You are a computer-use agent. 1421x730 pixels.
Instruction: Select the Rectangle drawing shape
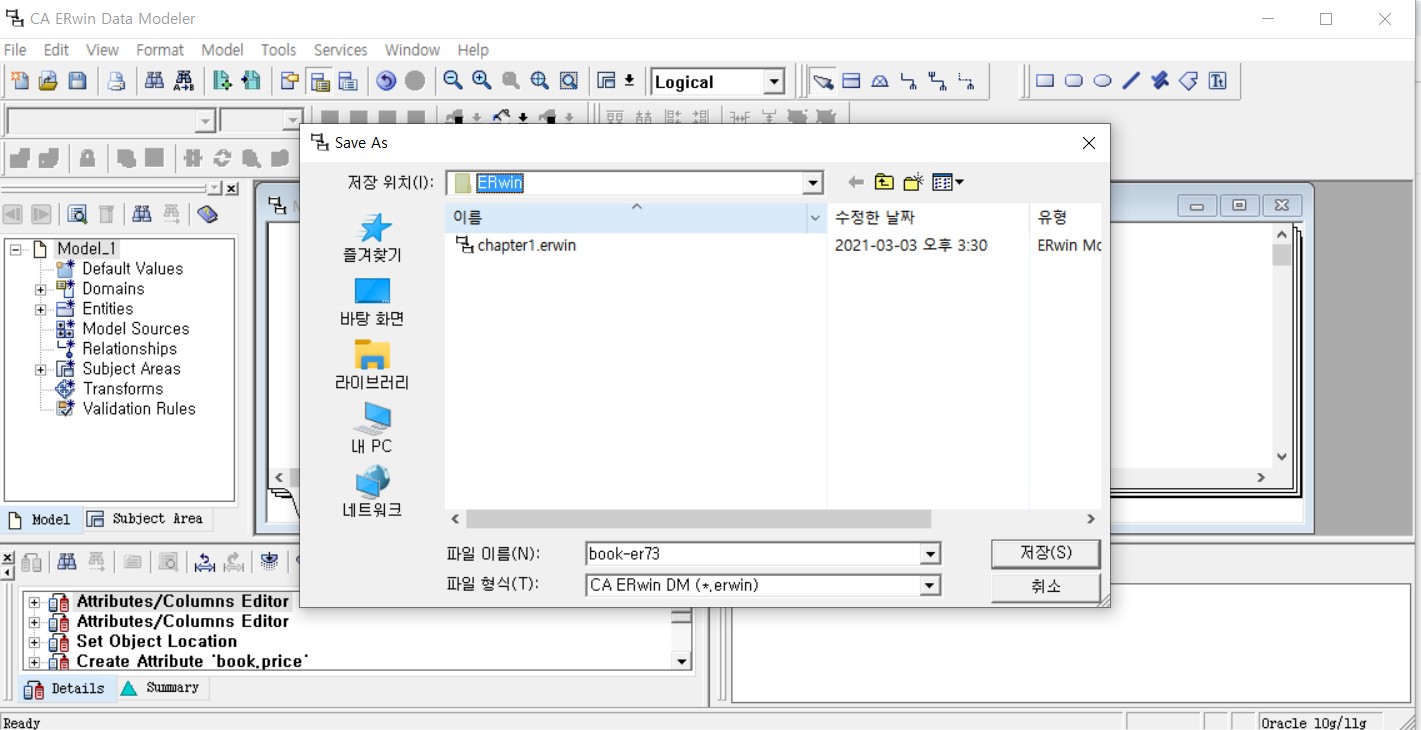[x=1045, y=81]
